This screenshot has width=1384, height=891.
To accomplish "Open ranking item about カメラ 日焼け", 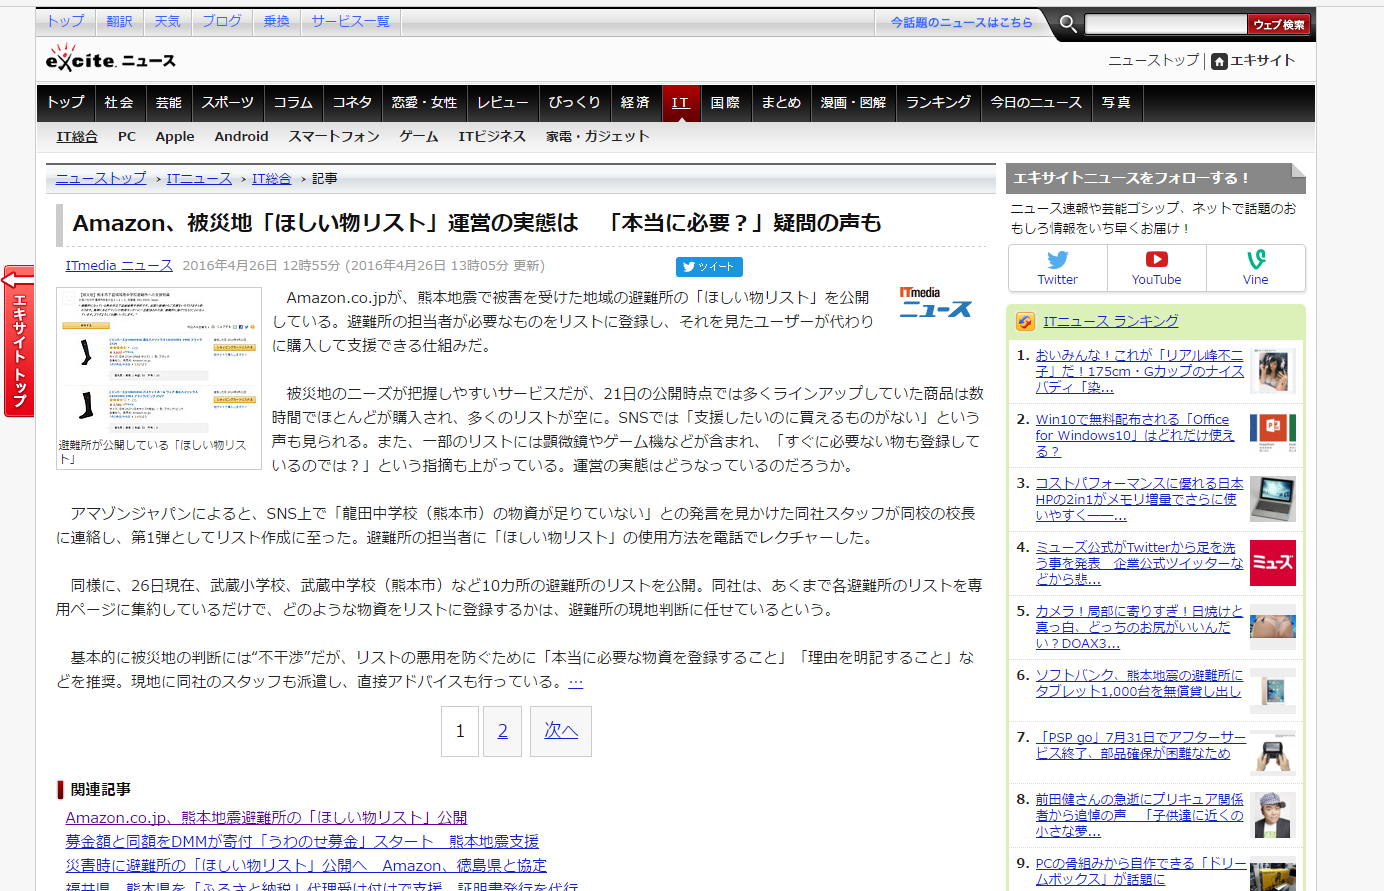I will pyautogui.click(x=1139, y=627).
